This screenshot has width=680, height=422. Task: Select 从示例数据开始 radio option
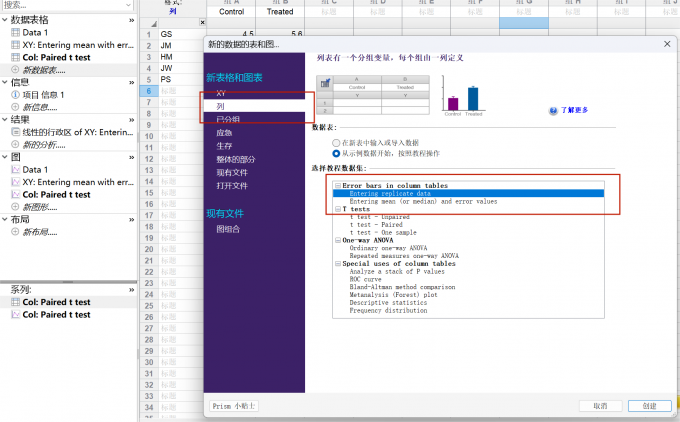[x=336, y=153]
